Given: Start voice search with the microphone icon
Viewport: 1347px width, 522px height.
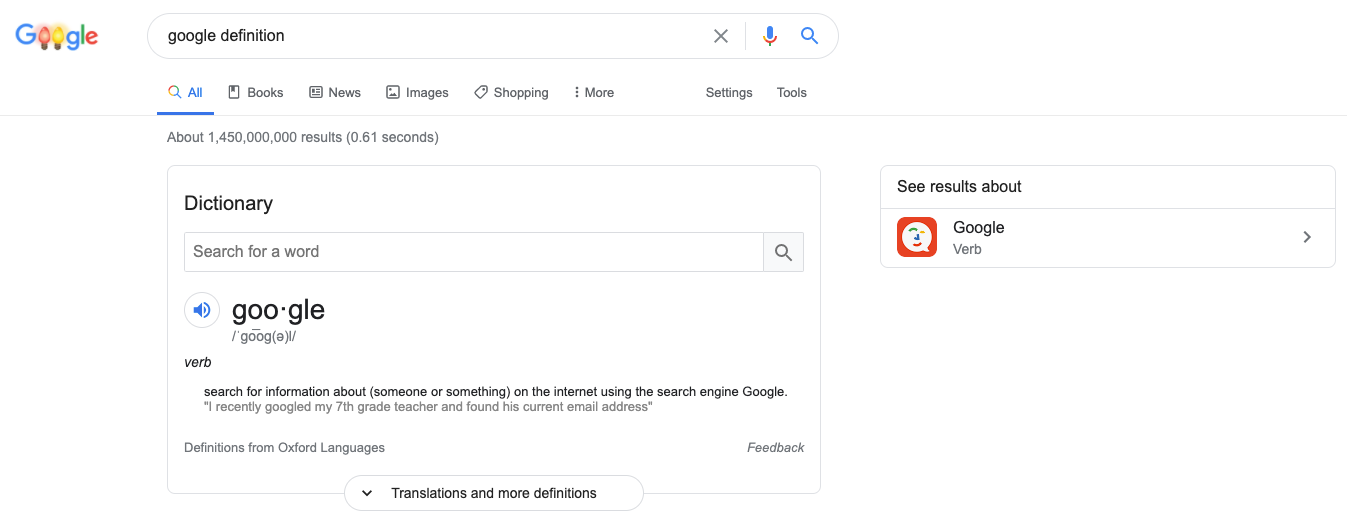Looking at the screenshot, I should (x=769, y=36).
